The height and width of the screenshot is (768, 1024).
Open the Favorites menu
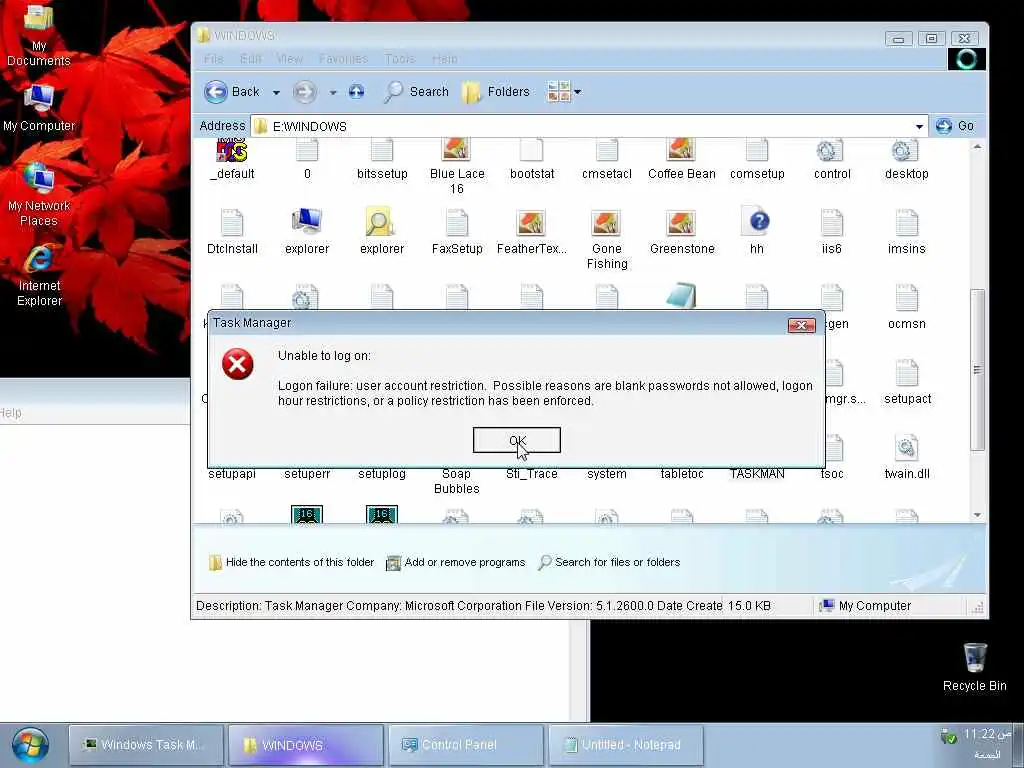[344, 59]
